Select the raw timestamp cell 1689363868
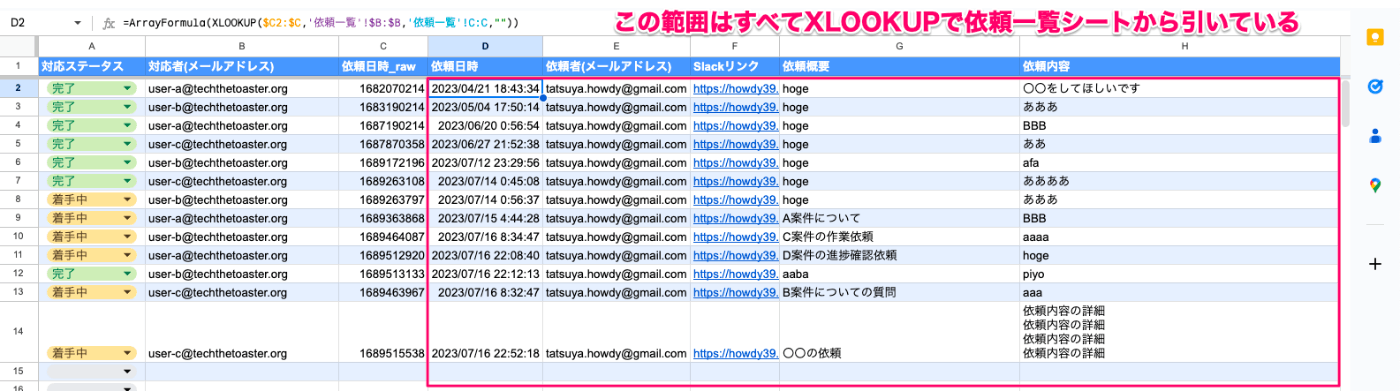The image size is (1400, 391). [x=382, y=218]
